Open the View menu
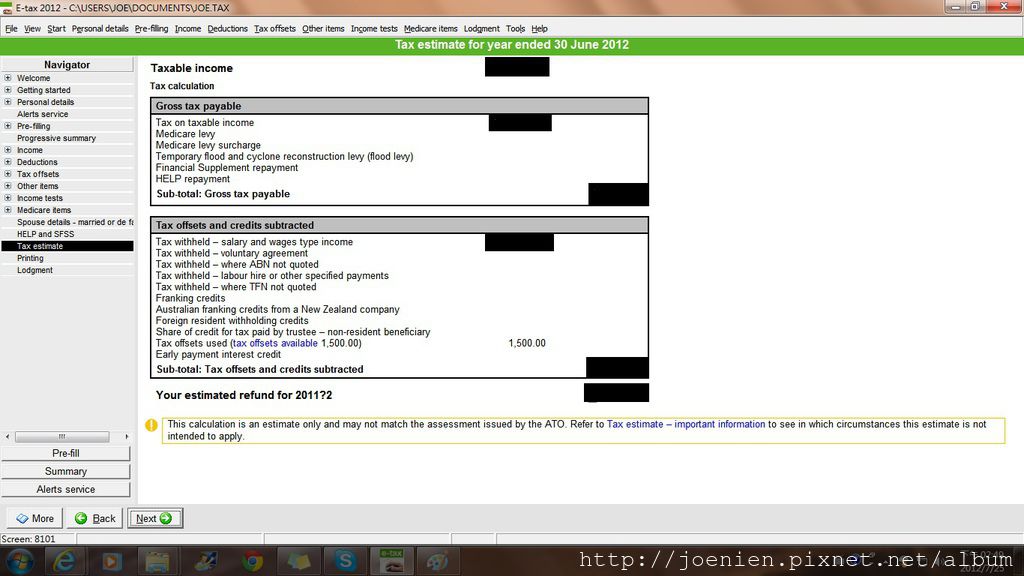The height and width of the screenshot is (576, 1024). pyautogui.click(x=32, y=29)
